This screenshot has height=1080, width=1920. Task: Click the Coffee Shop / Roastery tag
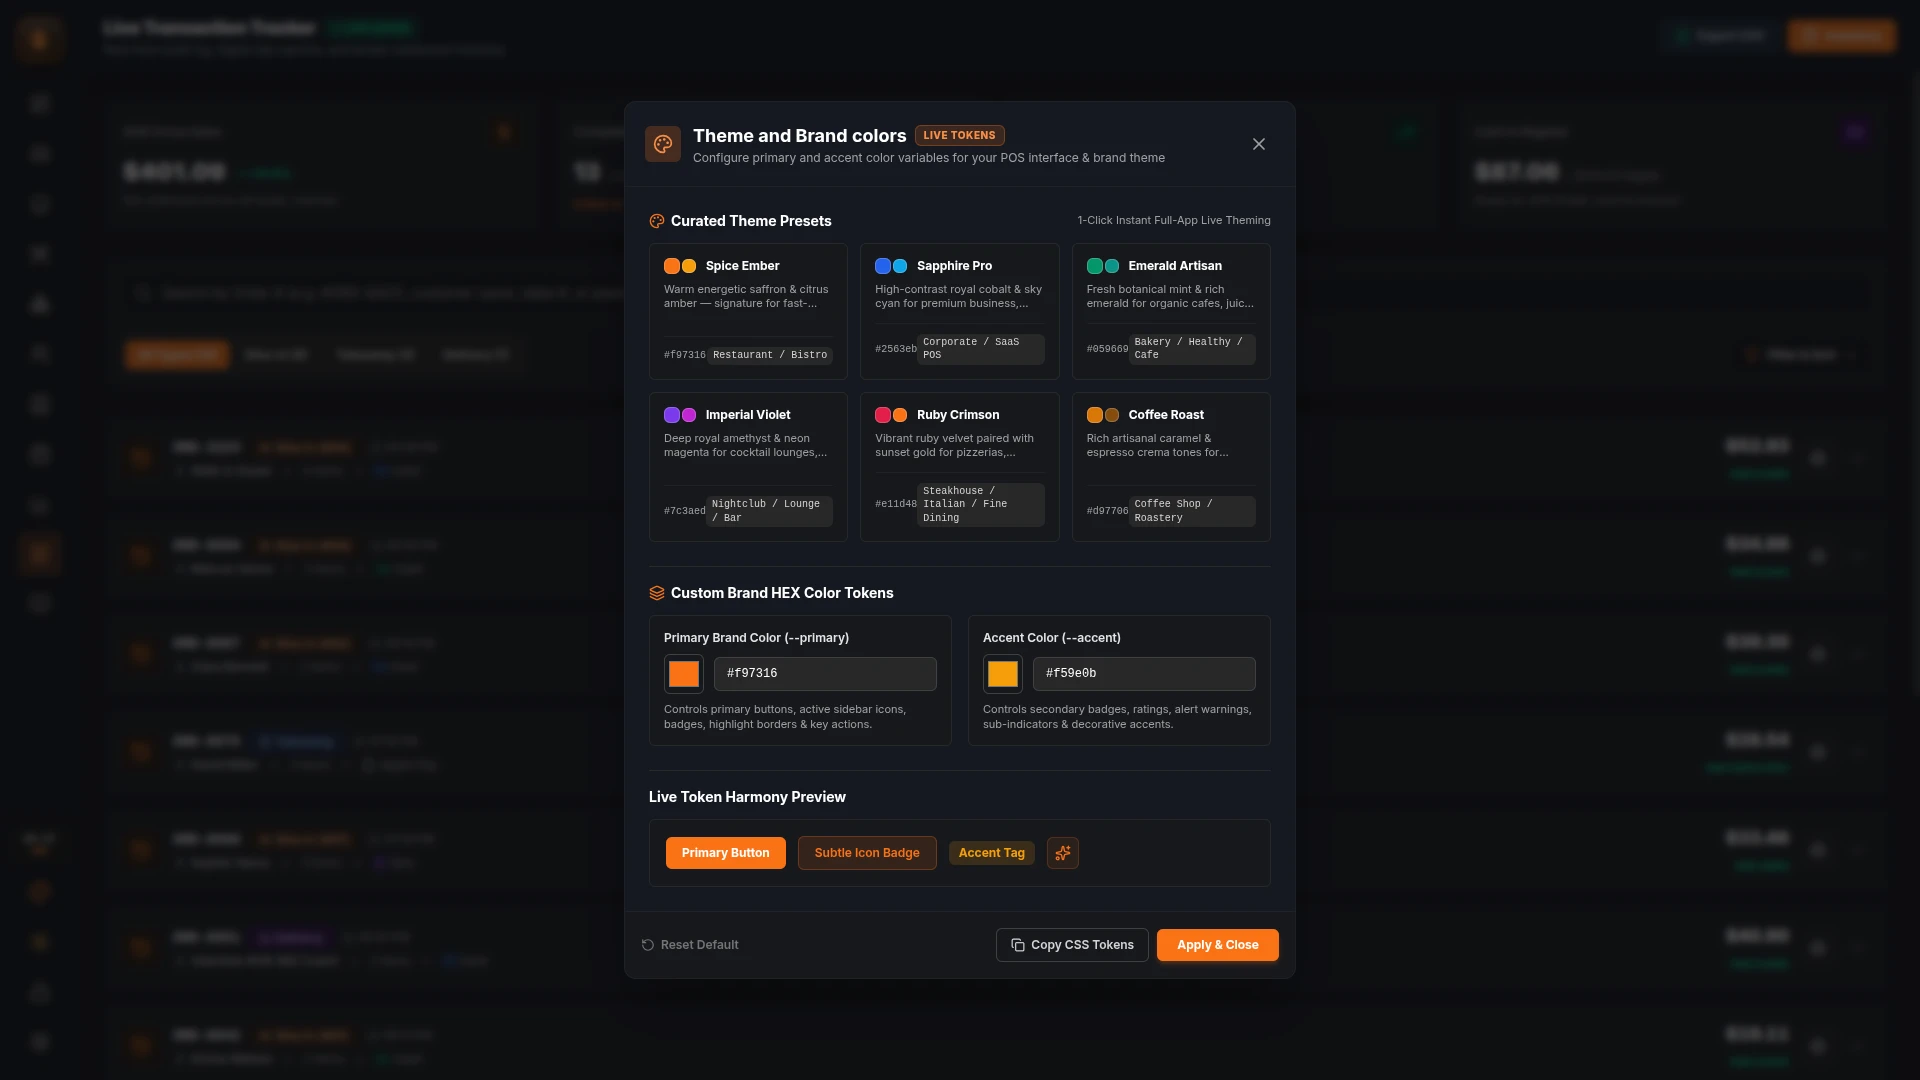tap(1192, 511)
